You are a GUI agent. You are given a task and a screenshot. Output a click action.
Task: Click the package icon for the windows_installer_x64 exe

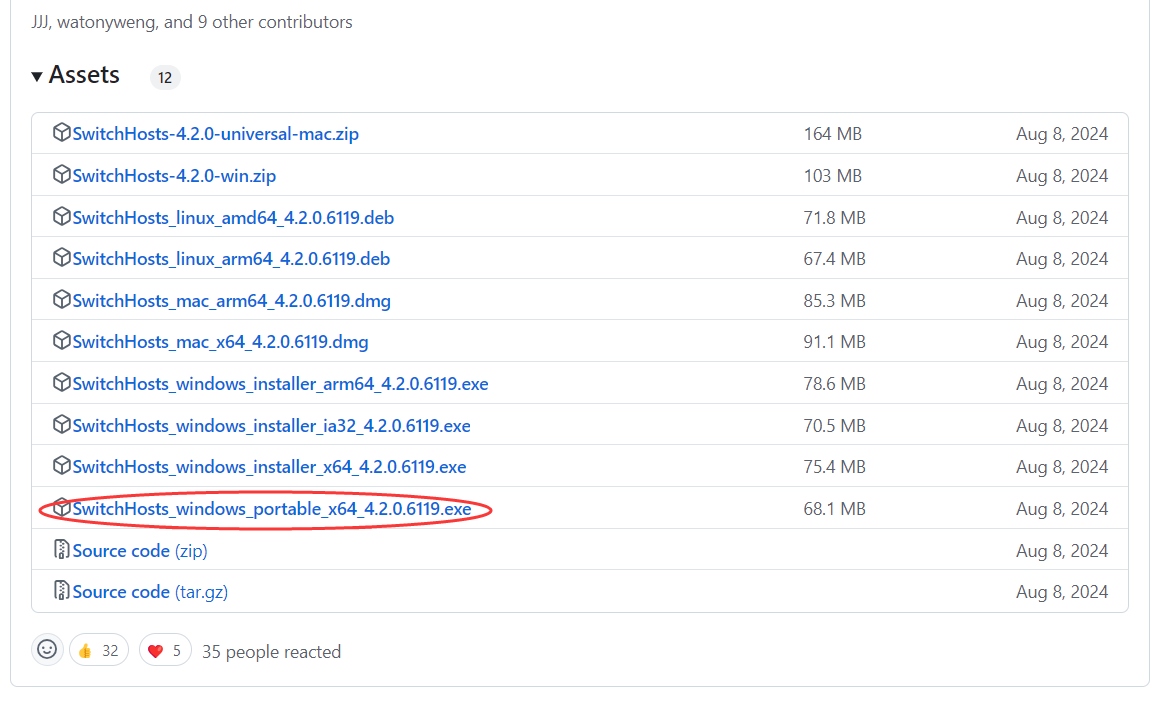[62, 466]
